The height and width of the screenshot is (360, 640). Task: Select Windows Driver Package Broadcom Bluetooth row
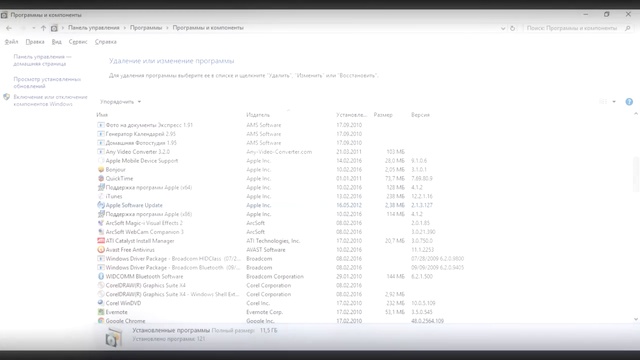click(169, 267)
